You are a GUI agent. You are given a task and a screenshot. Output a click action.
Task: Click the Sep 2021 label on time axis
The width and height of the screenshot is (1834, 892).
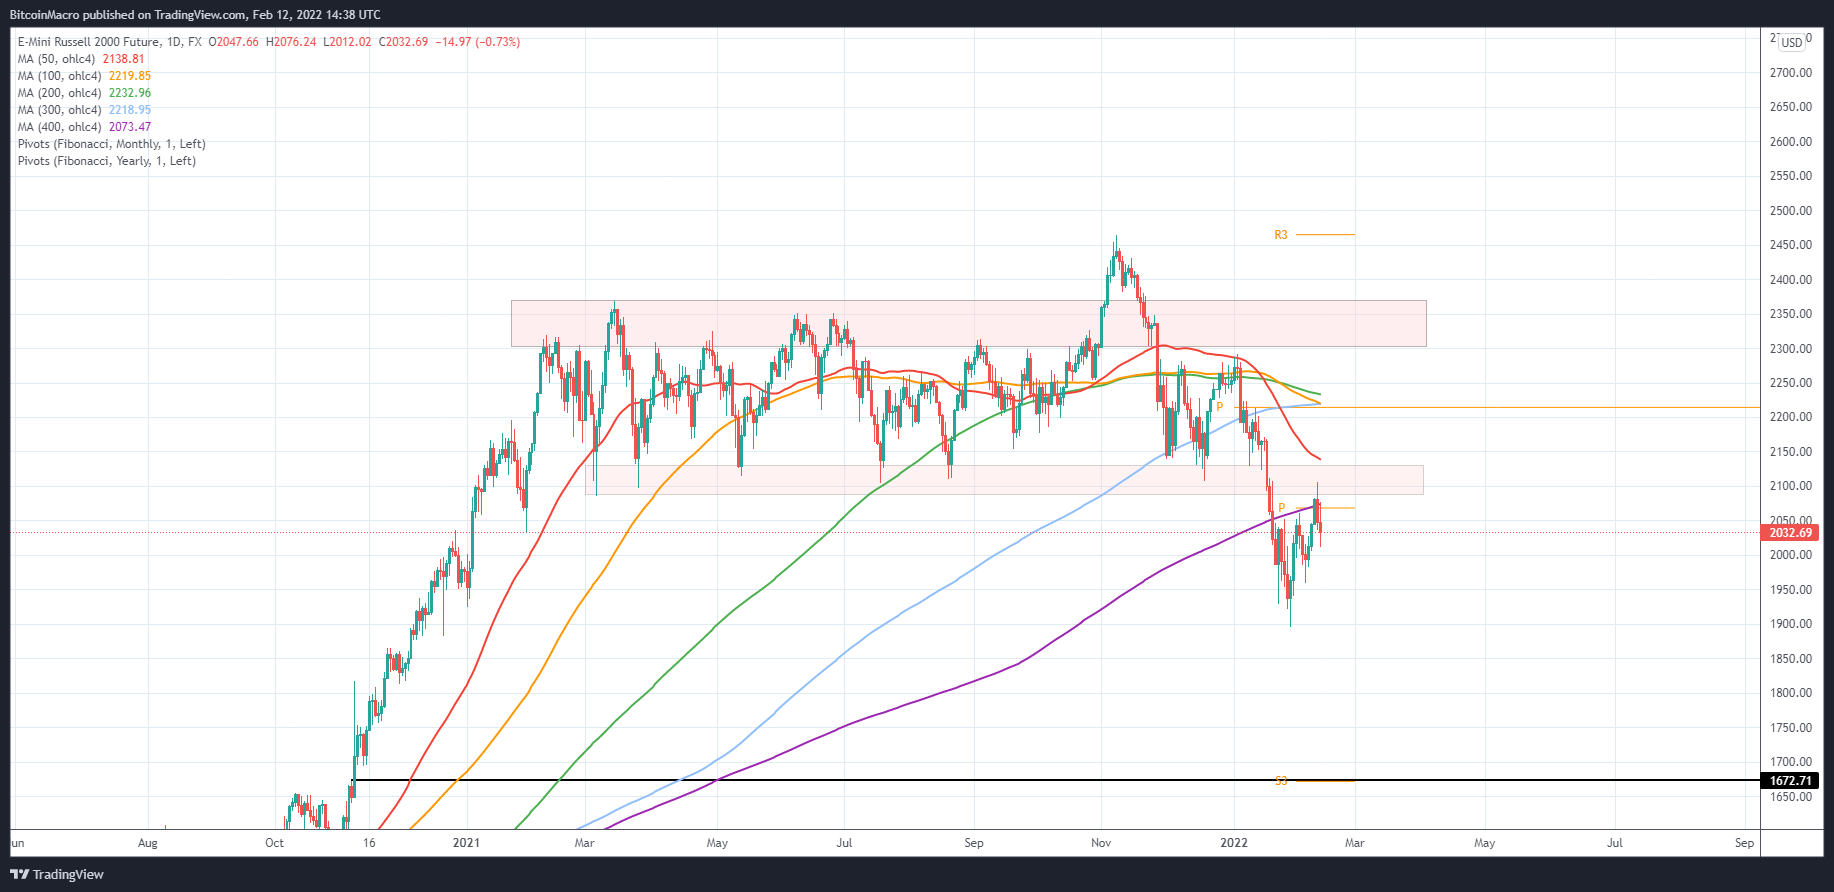point(974,843)
